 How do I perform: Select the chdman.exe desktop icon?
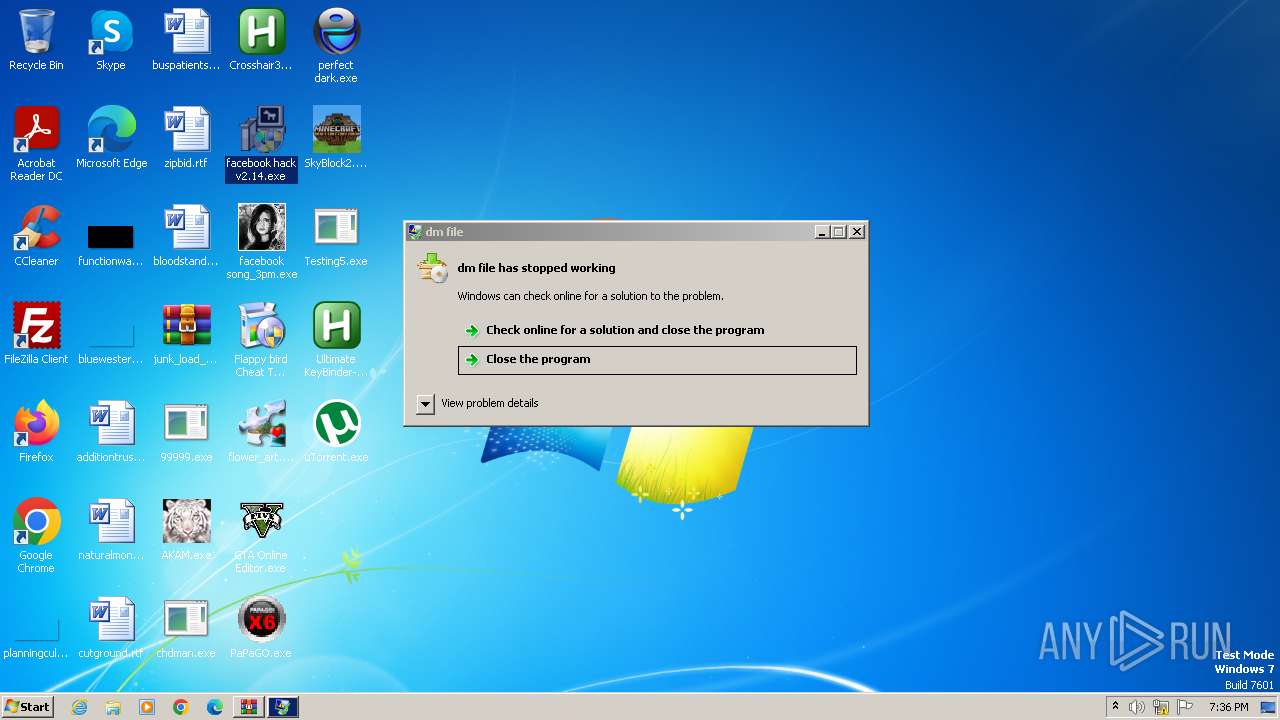point(186,629)
